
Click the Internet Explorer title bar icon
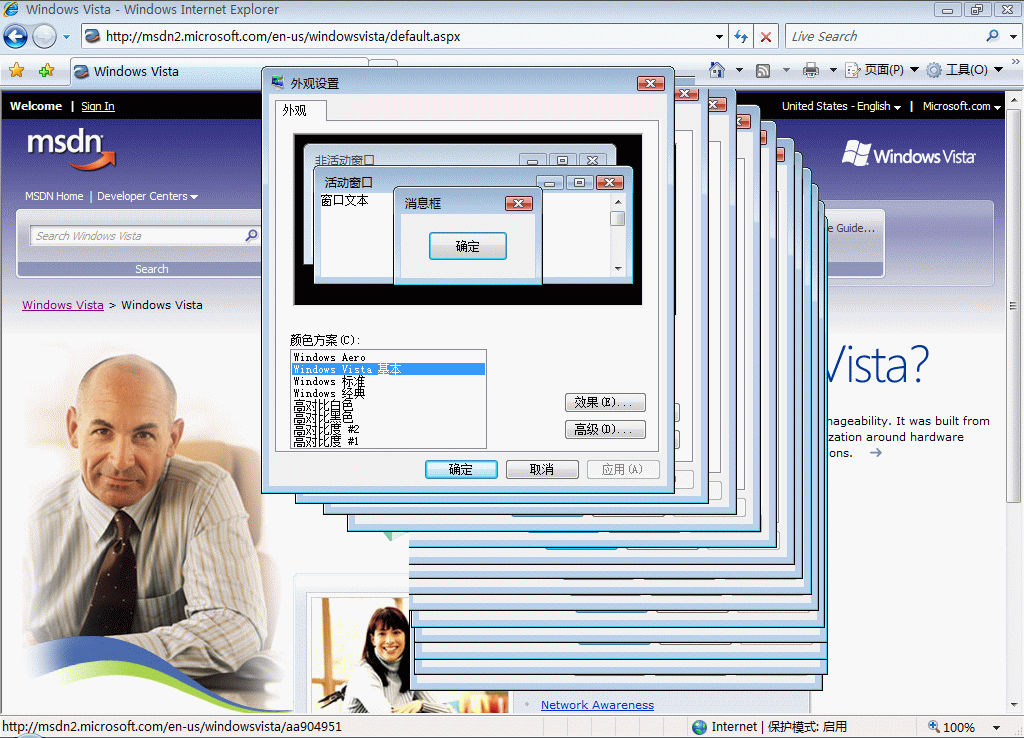click(12, 9)
